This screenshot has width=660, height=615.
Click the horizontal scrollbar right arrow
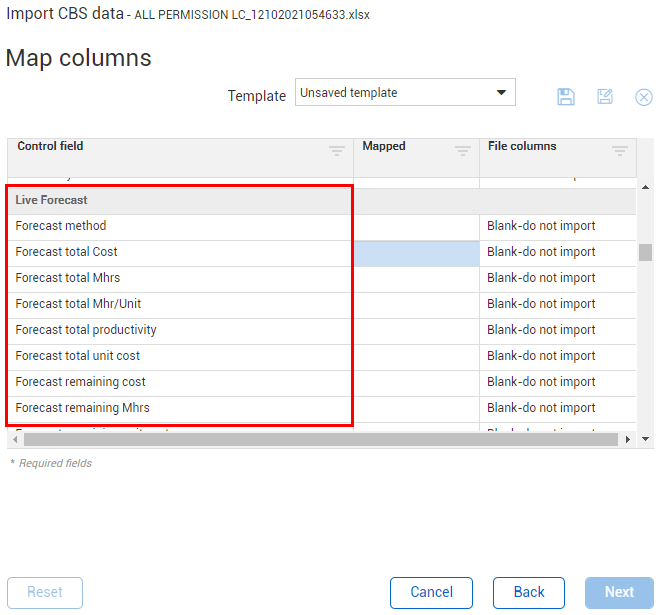[x=628, y=439]
